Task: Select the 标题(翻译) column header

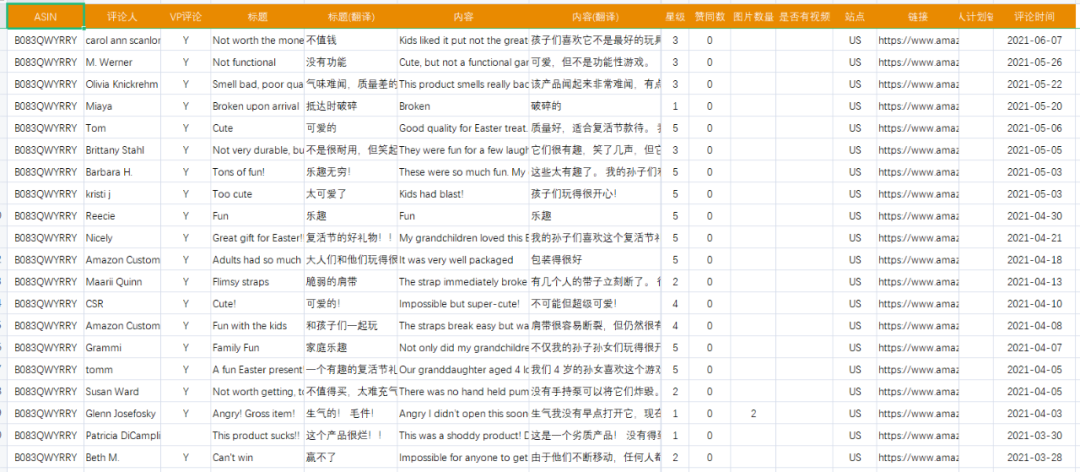Action: click(351, 17)
